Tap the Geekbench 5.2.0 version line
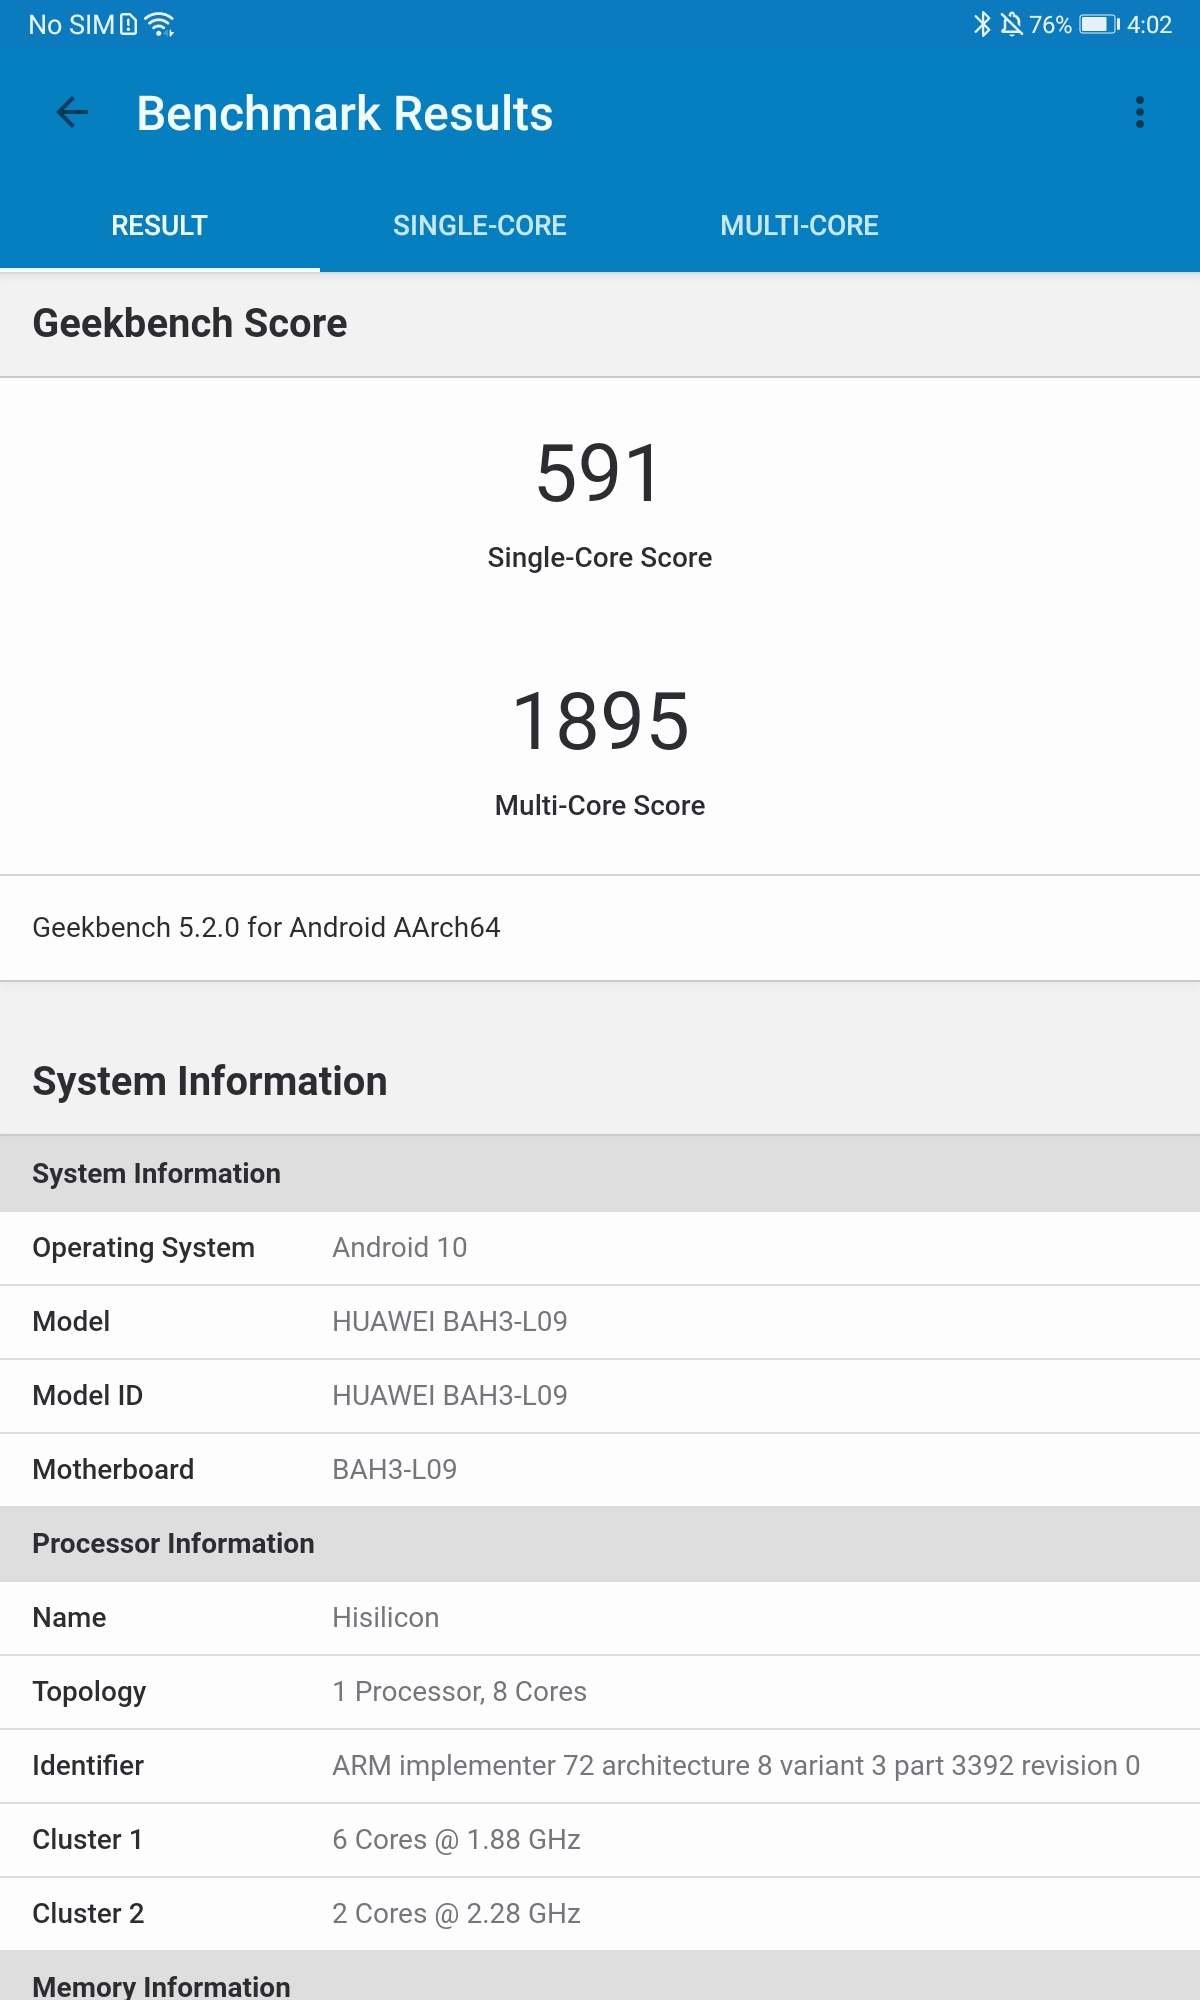 [266, 928]
